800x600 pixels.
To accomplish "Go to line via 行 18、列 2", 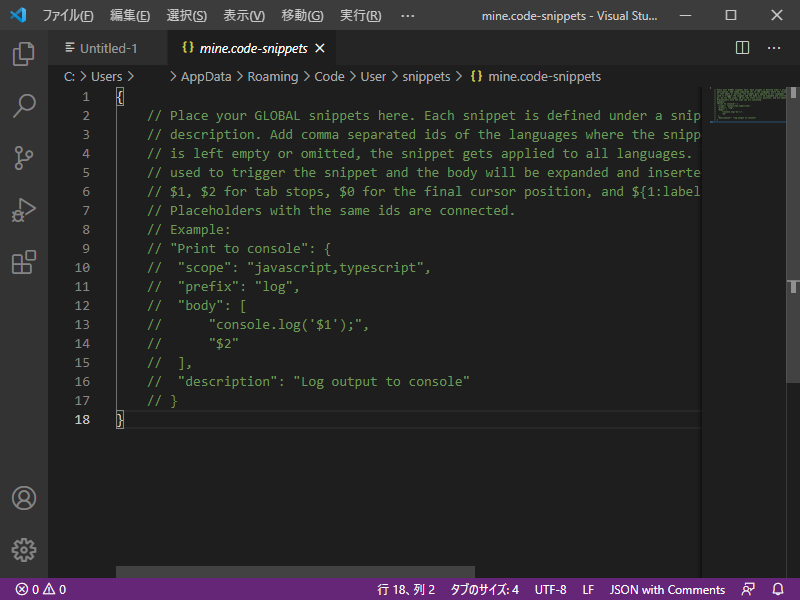I will 406,589.
